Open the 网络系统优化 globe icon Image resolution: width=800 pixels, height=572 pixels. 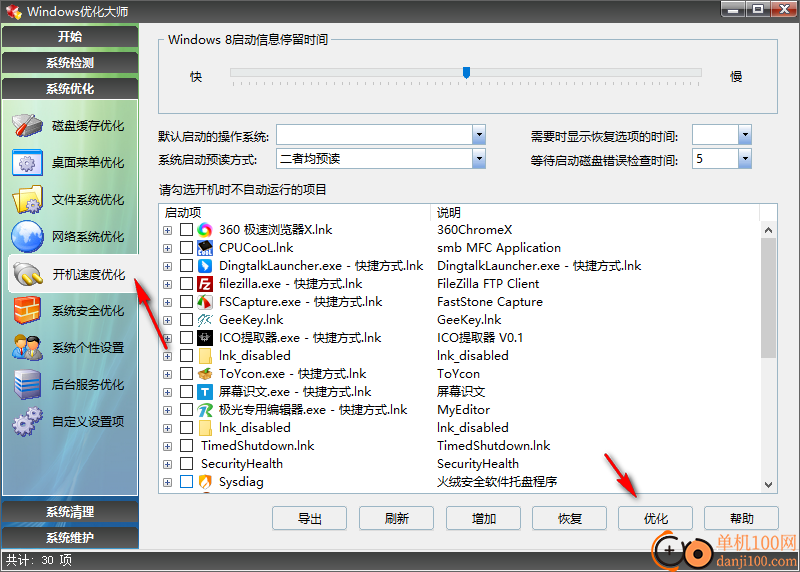coord(27,236)
